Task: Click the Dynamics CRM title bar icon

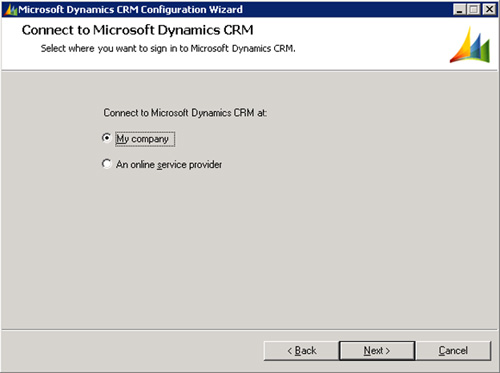Action: [x=10, y=10]
